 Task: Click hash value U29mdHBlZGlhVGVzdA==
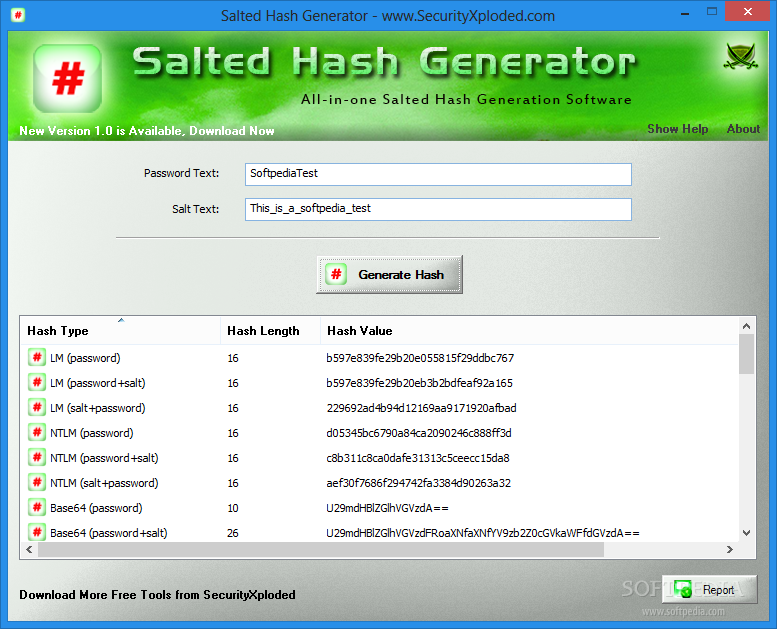(x=387, y=508)
